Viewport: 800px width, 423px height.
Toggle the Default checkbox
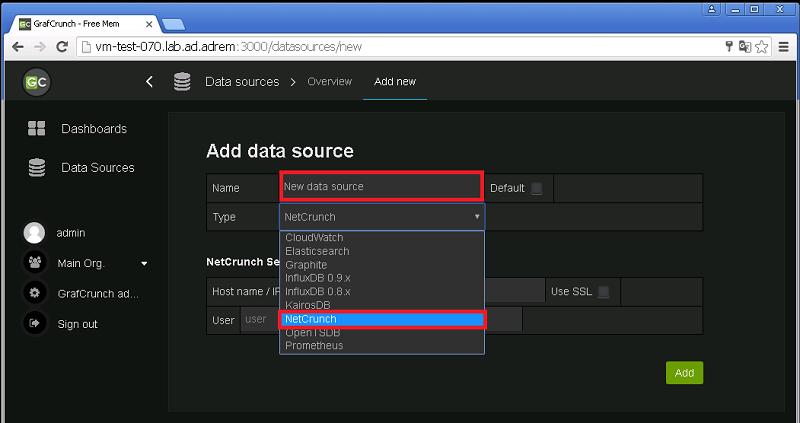click(536, 188)
